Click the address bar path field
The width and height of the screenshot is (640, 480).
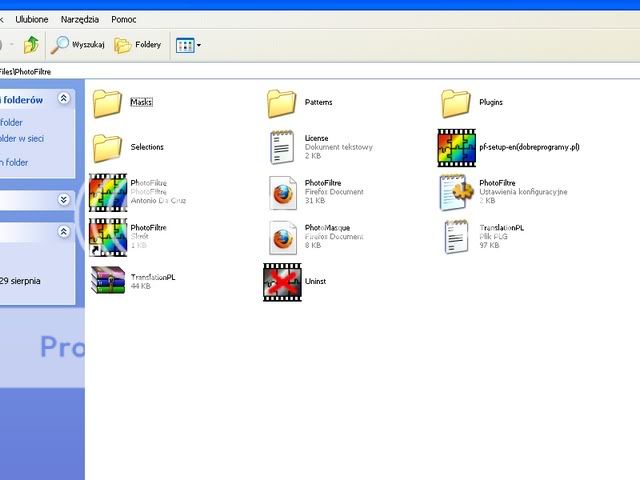(x=300, y=72)
